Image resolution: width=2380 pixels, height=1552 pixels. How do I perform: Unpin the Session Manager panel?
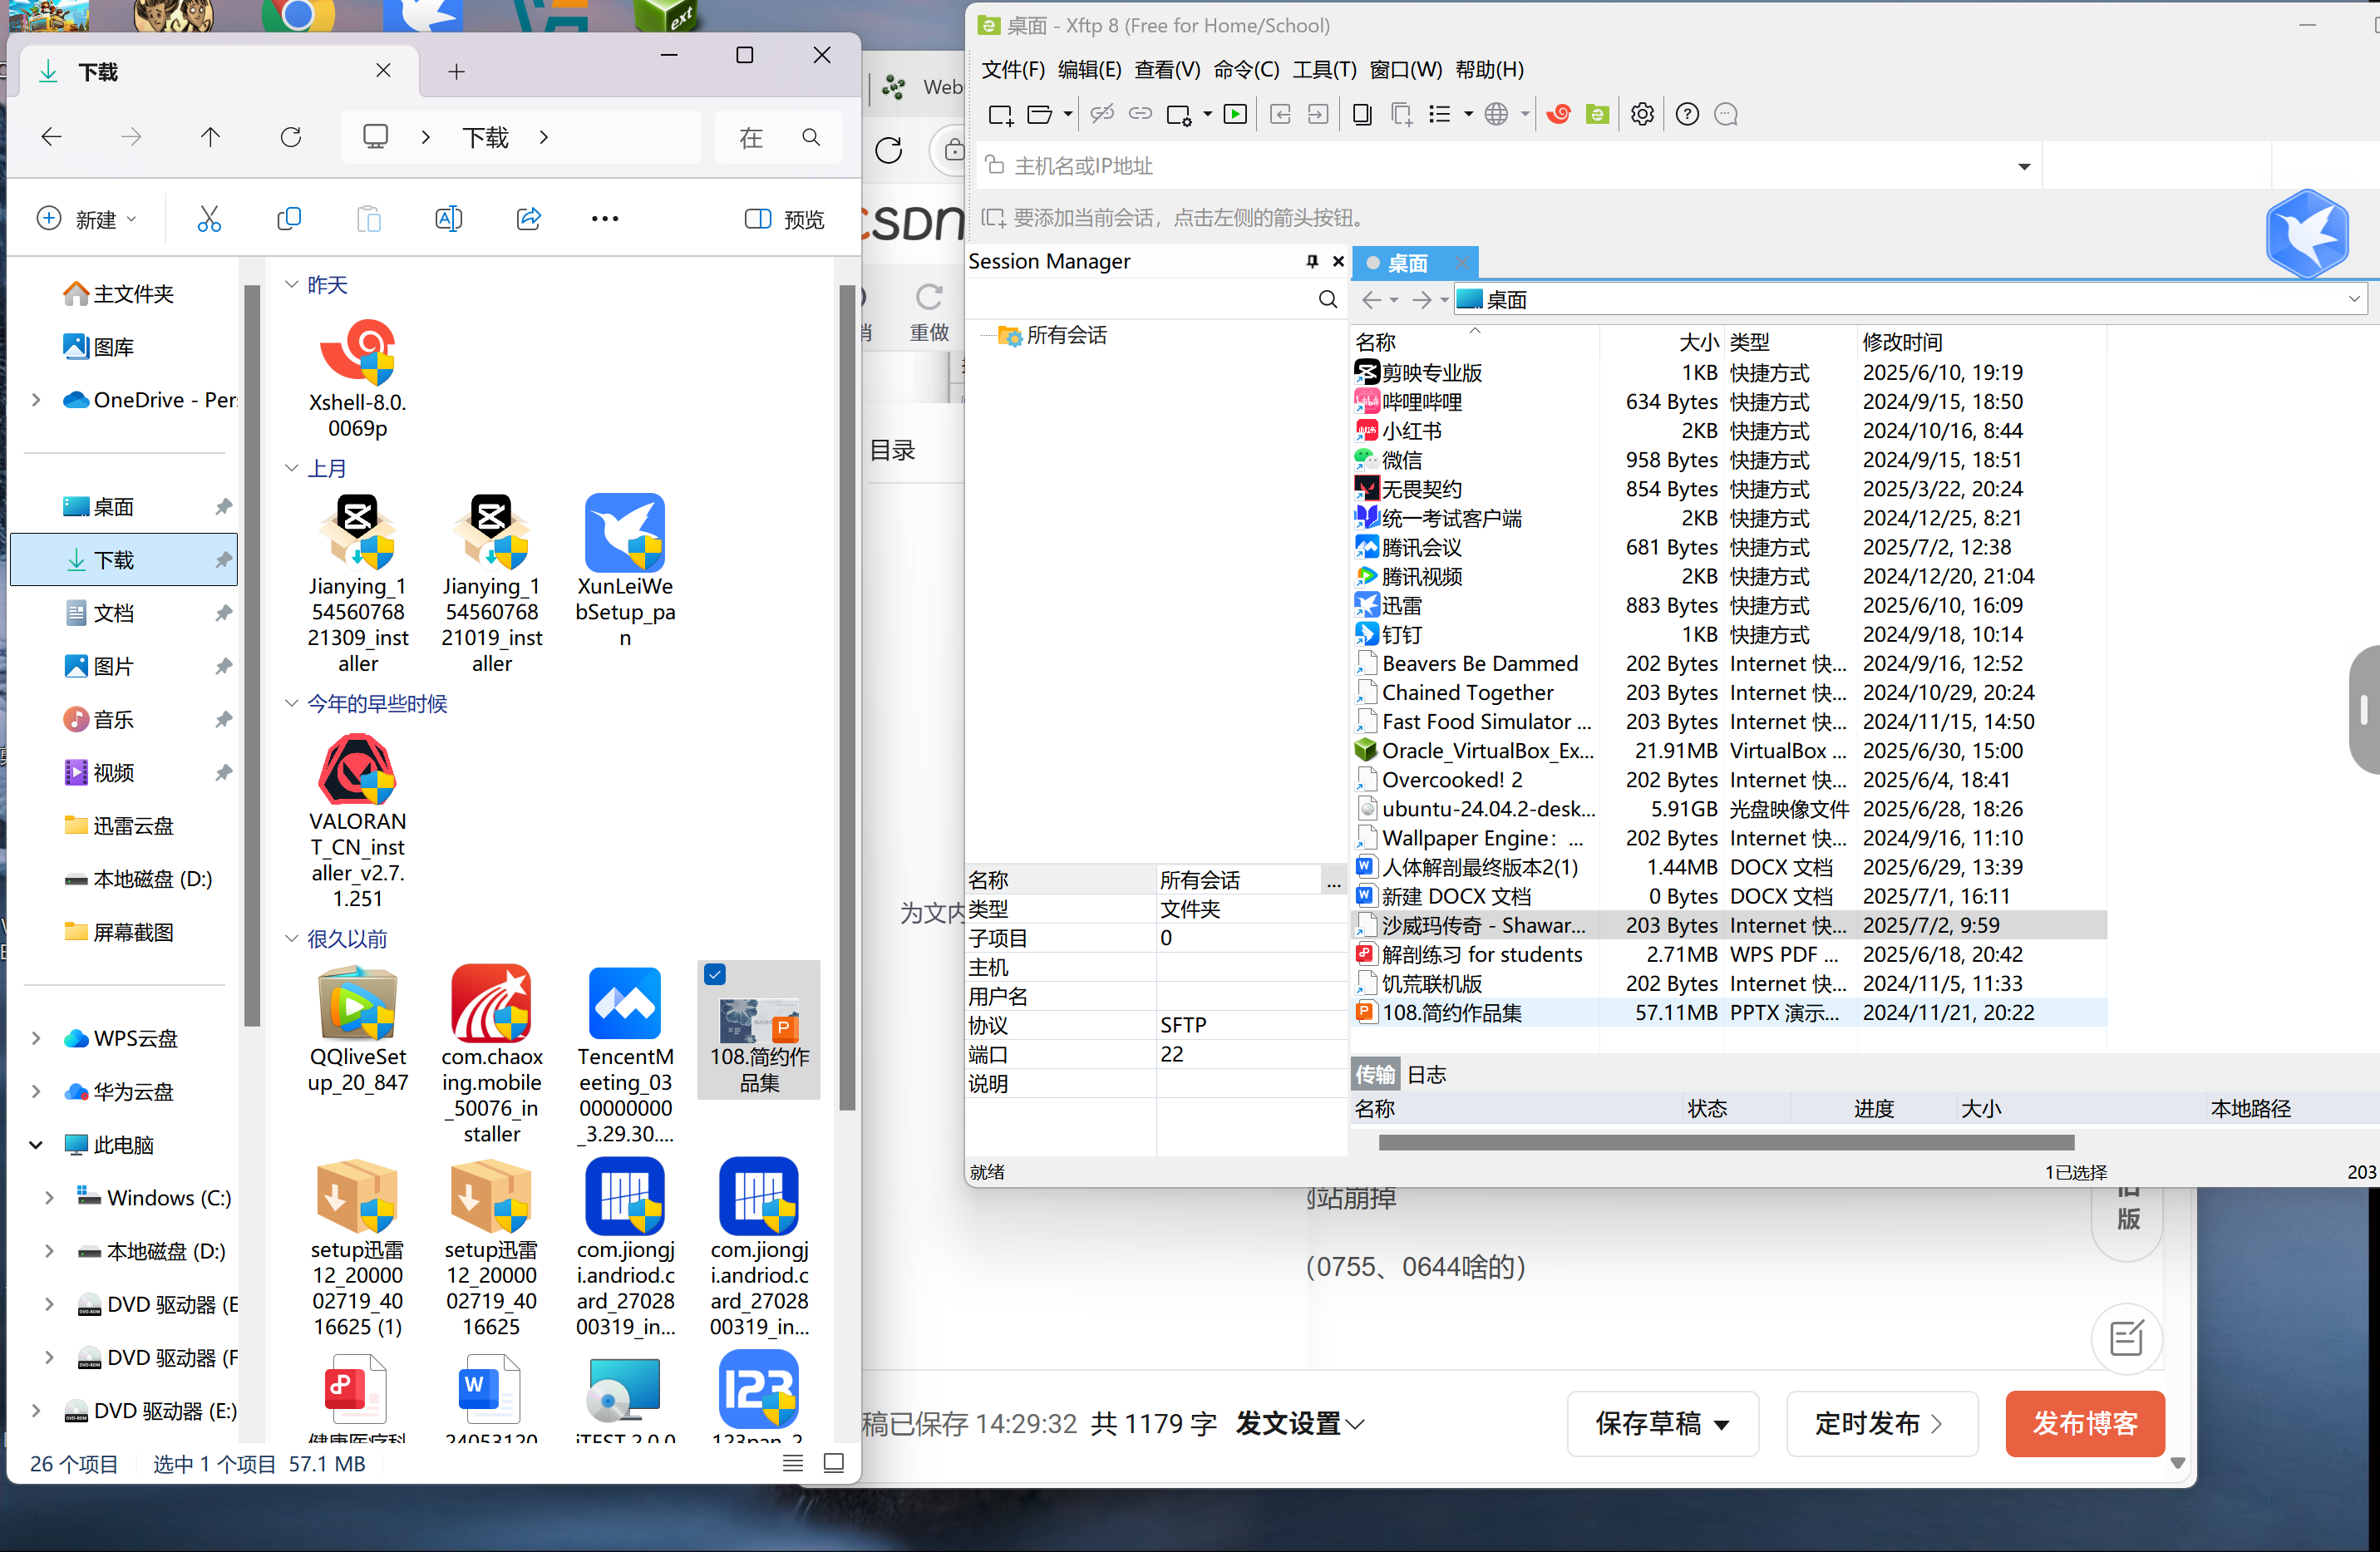point(1311,261)
